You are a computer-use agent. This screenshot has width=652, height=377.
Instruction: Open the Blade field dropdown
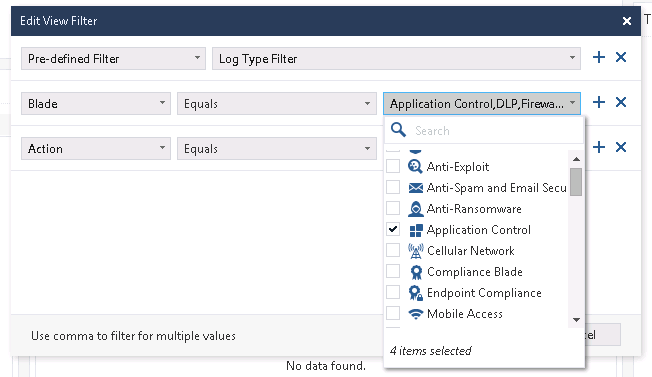click(x=96, y=103)
